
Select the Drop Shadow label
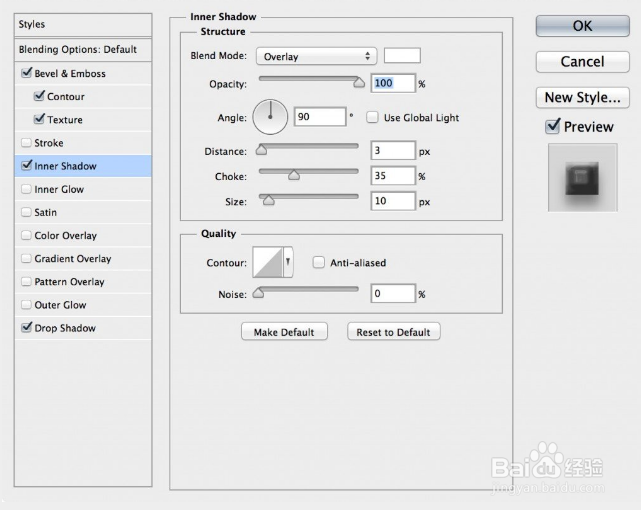[x=65, y=328]
